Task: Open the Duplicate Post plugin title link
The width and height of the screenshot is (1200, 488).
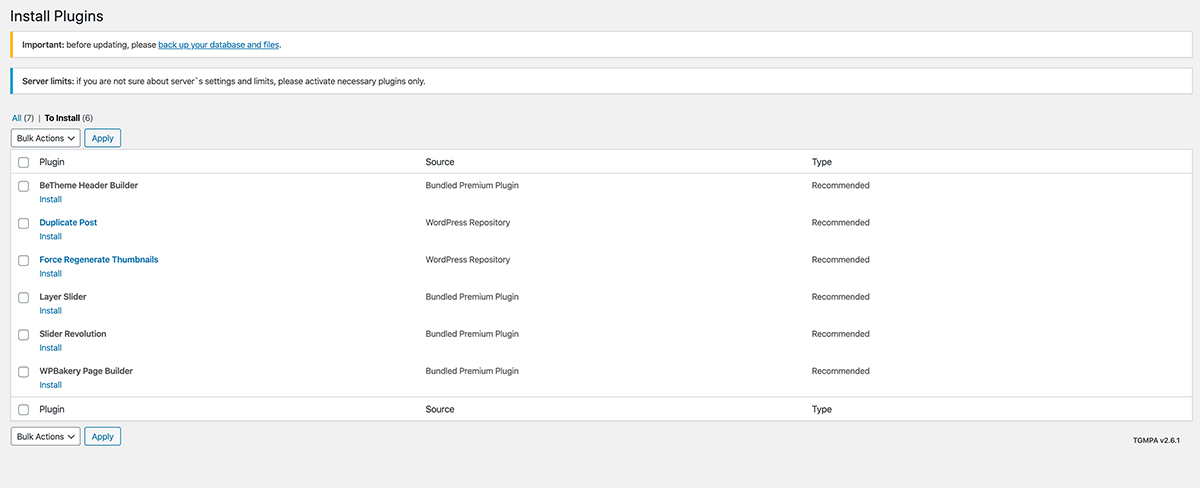Action: click(x=68, y=222)
